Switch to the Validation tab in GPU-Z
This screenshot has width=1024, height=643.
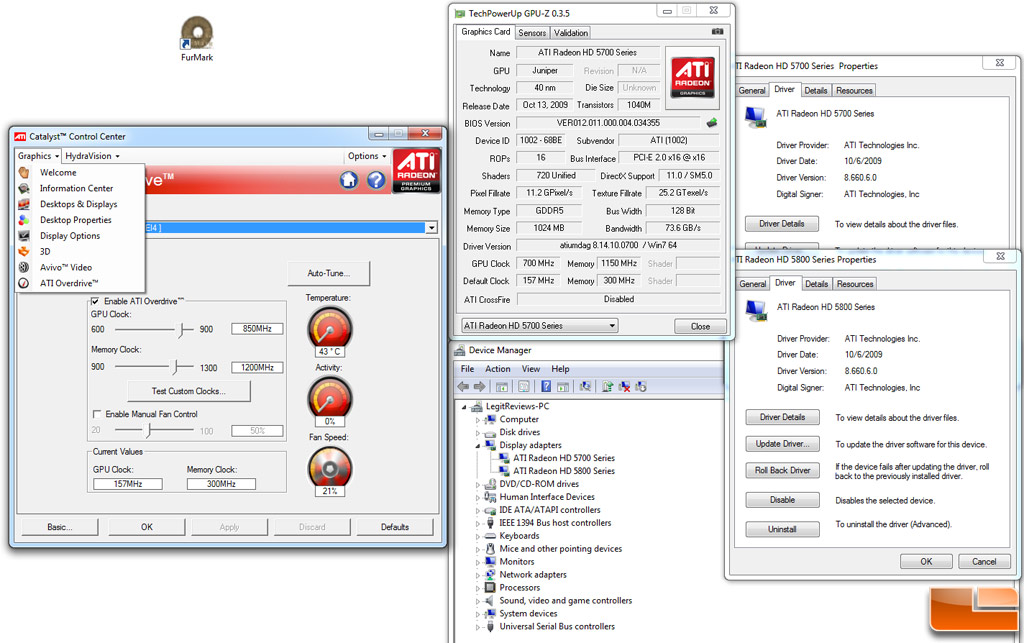click(x=571, y=33)
